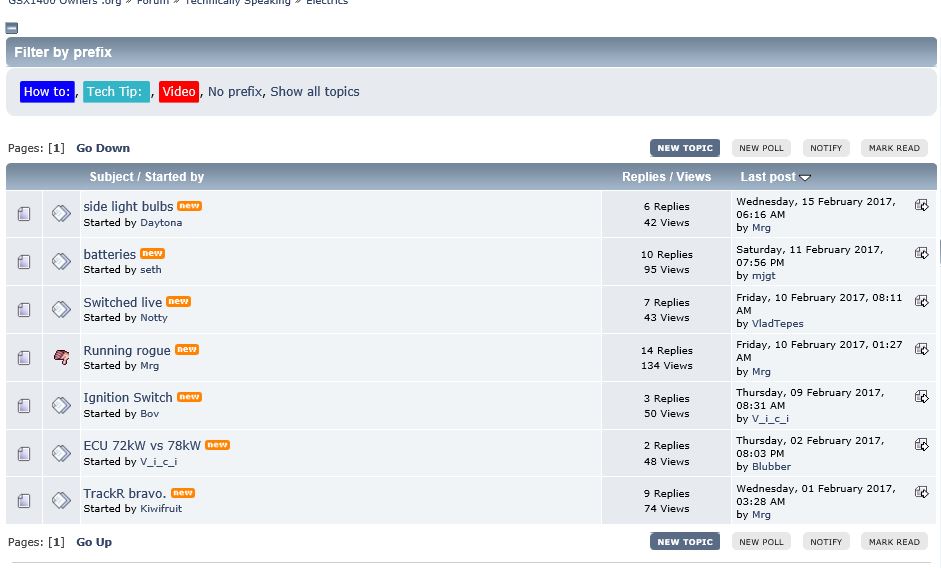Open V_i_c_i profile in ECU topic row
Screen dimensions: 941x568
(x=158, y=462)
